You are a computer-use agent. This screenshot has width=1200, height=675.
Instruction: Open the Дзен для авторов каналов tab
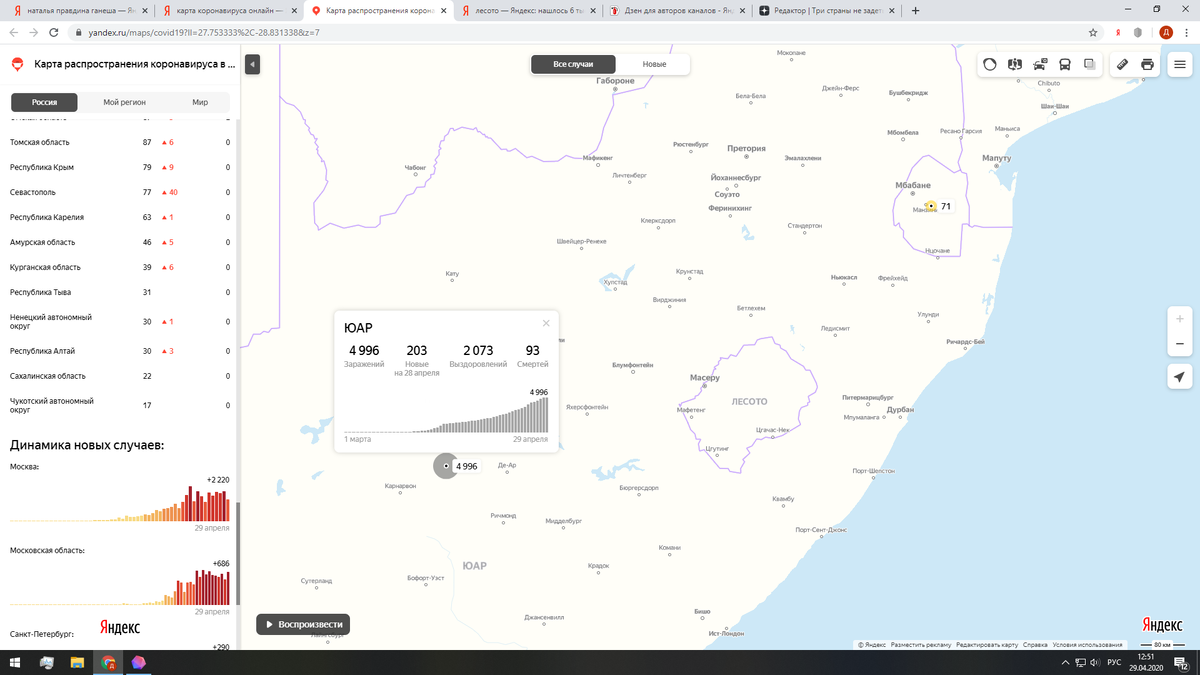pos(680,10)
